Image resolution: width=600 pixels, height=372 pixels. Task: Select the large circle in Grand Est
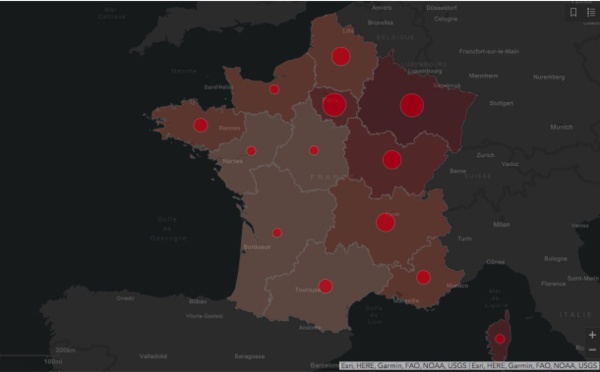[x=412, y=105]
